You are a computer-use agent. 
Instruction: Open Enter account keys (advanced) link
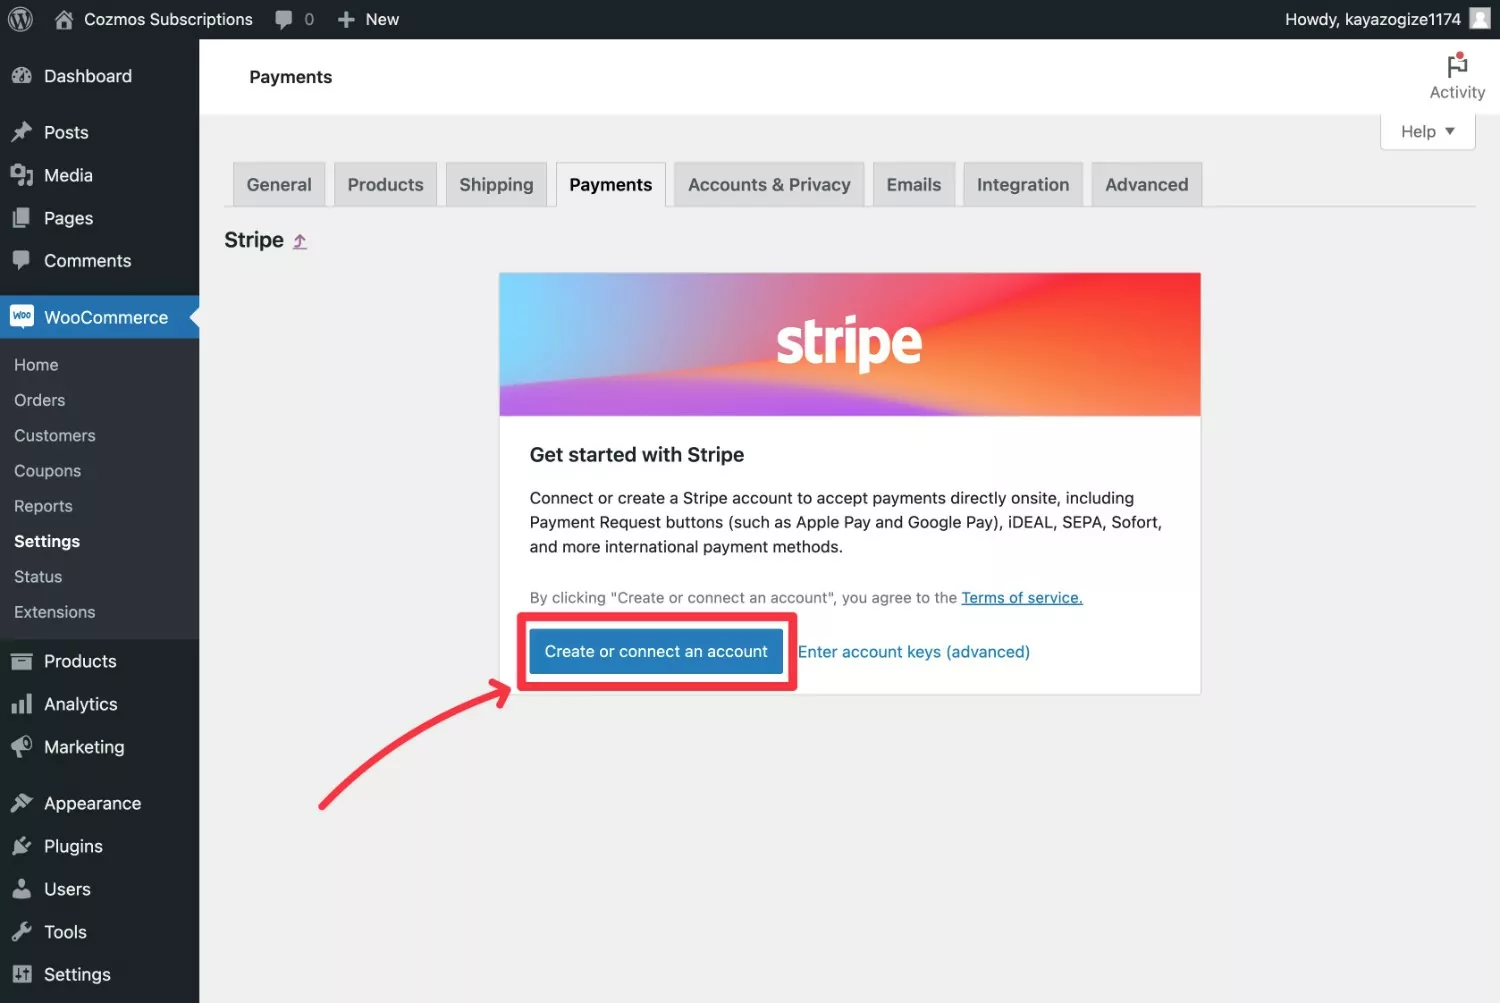[x=913, y=652]
